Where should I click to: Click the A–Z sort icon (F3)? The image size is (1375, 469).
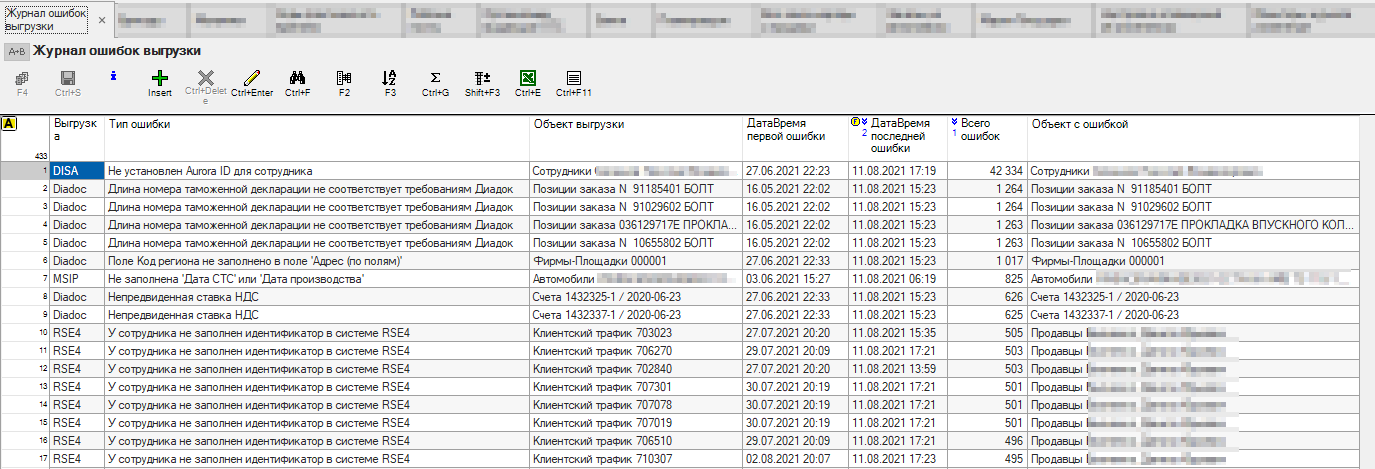point(390,78)
